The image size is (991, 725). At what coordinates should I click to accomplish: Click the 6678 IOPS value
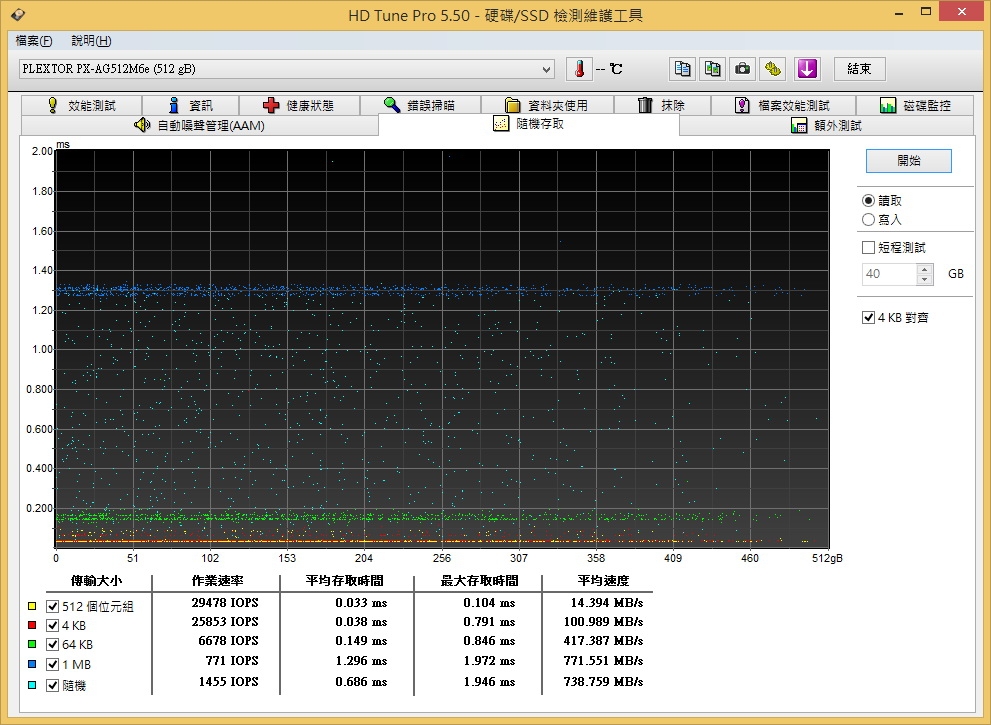pyautogui.click(x=228, y=641)
